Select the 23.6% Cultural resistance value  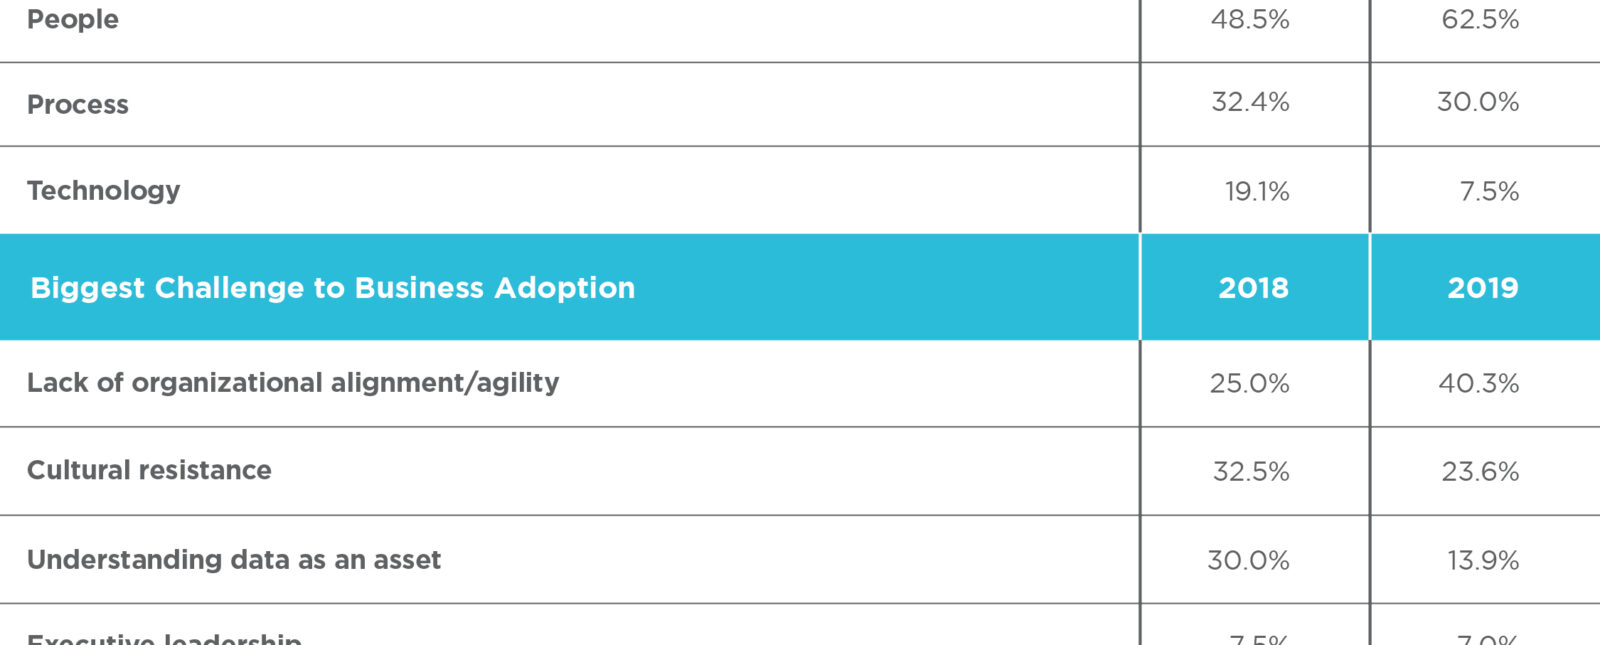(1480, 471)
